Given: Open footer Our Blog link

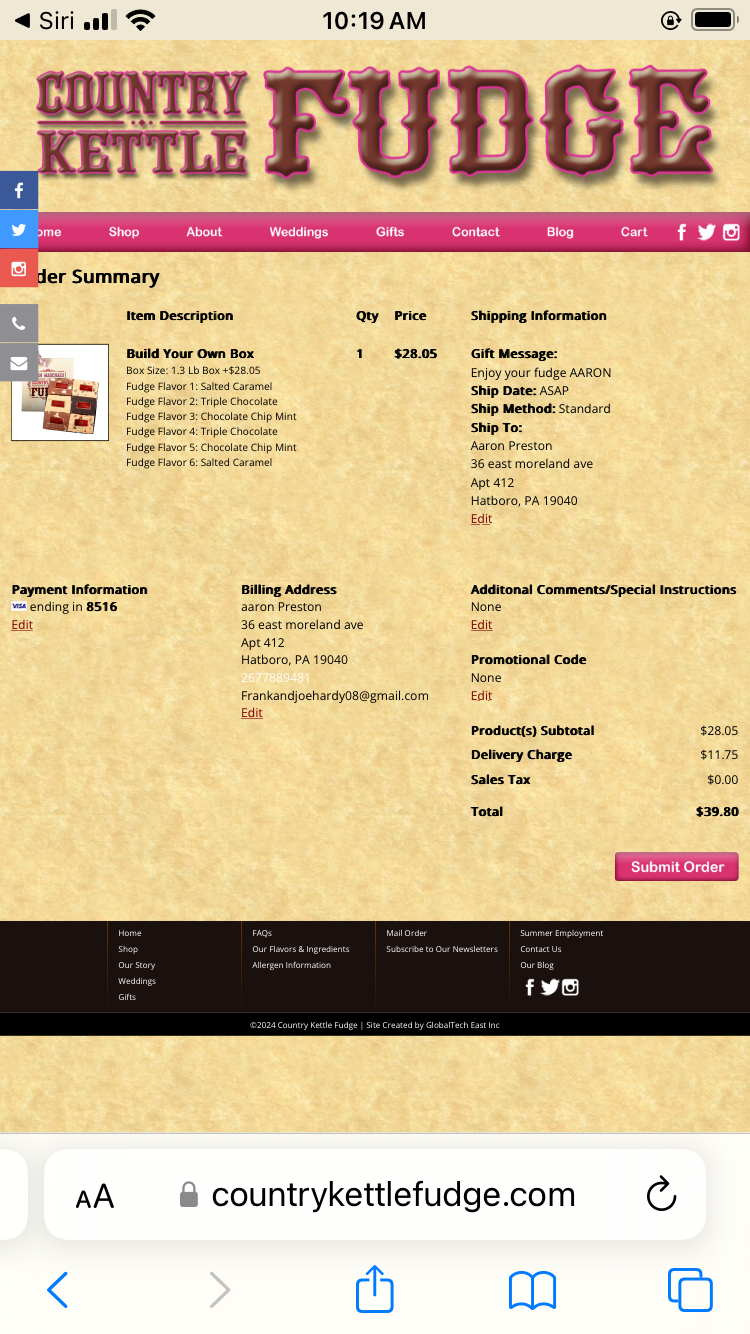Looking at the screenshot, I should (x=537, y=965).
